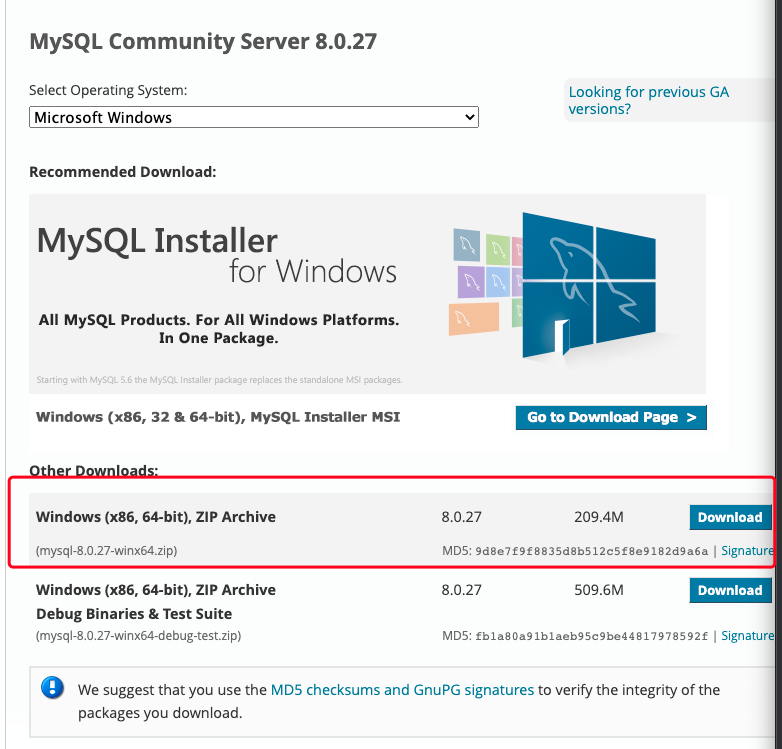Click the gray-blue dolphin tile in banner

[x=468, y=244]
